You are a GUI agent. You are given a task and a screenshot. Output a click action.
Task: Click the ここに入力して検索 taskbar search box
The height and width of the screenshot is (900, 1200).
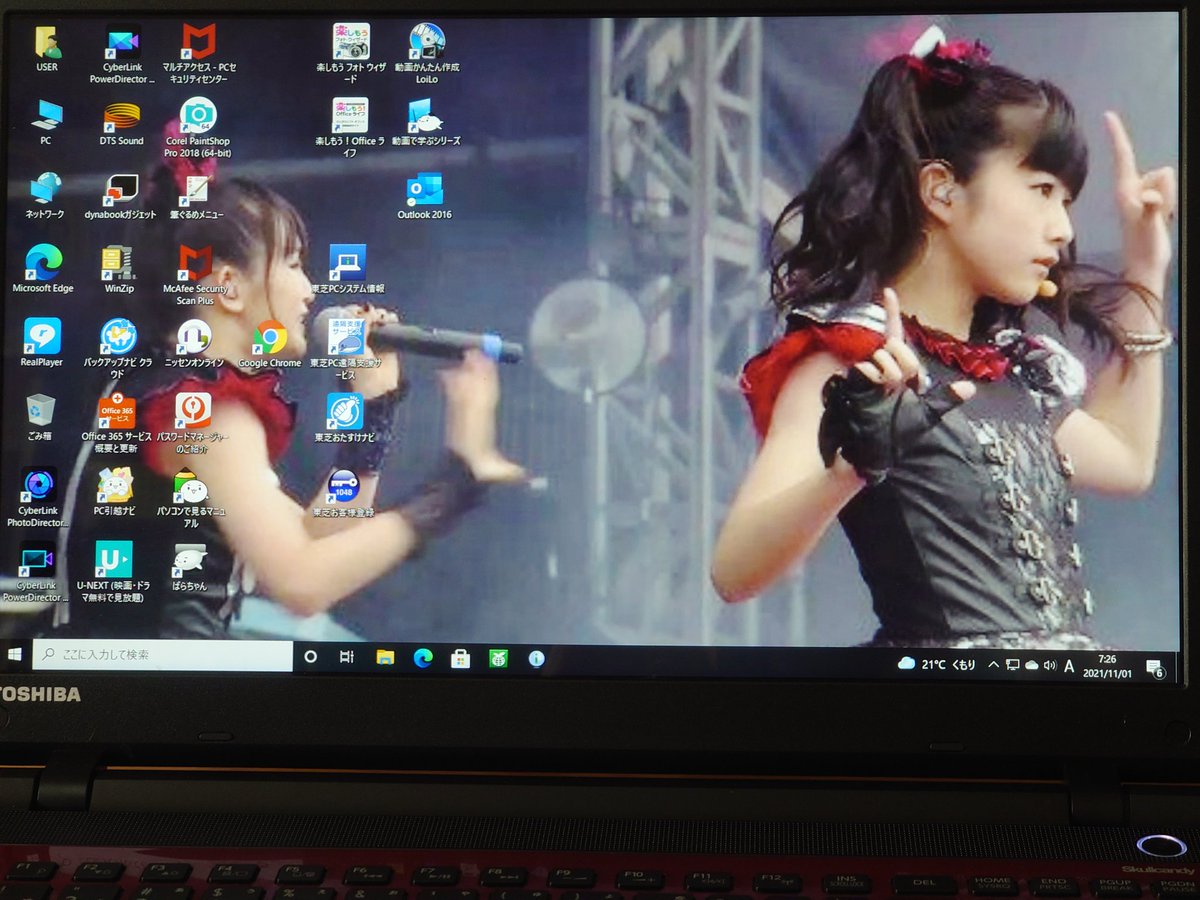coord(162,656)
